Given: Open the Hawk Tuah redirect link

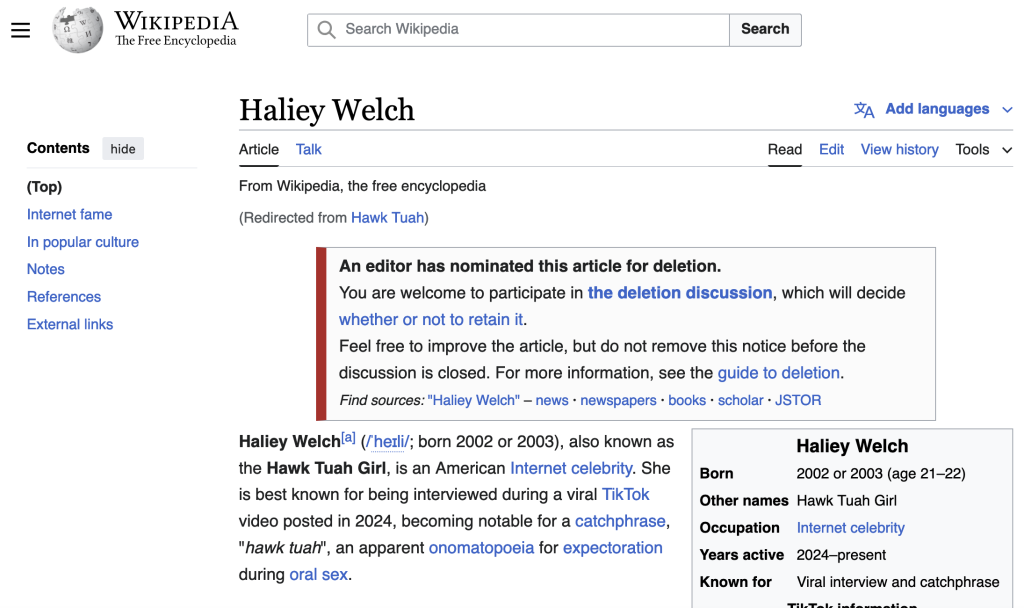Looking at the screenshot, I should click(387, 217).
